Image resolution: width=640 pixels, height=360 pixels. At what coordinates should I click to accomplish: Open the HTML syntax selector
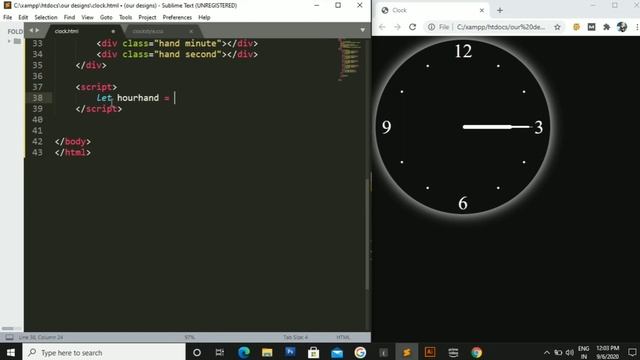pos(343,337)
